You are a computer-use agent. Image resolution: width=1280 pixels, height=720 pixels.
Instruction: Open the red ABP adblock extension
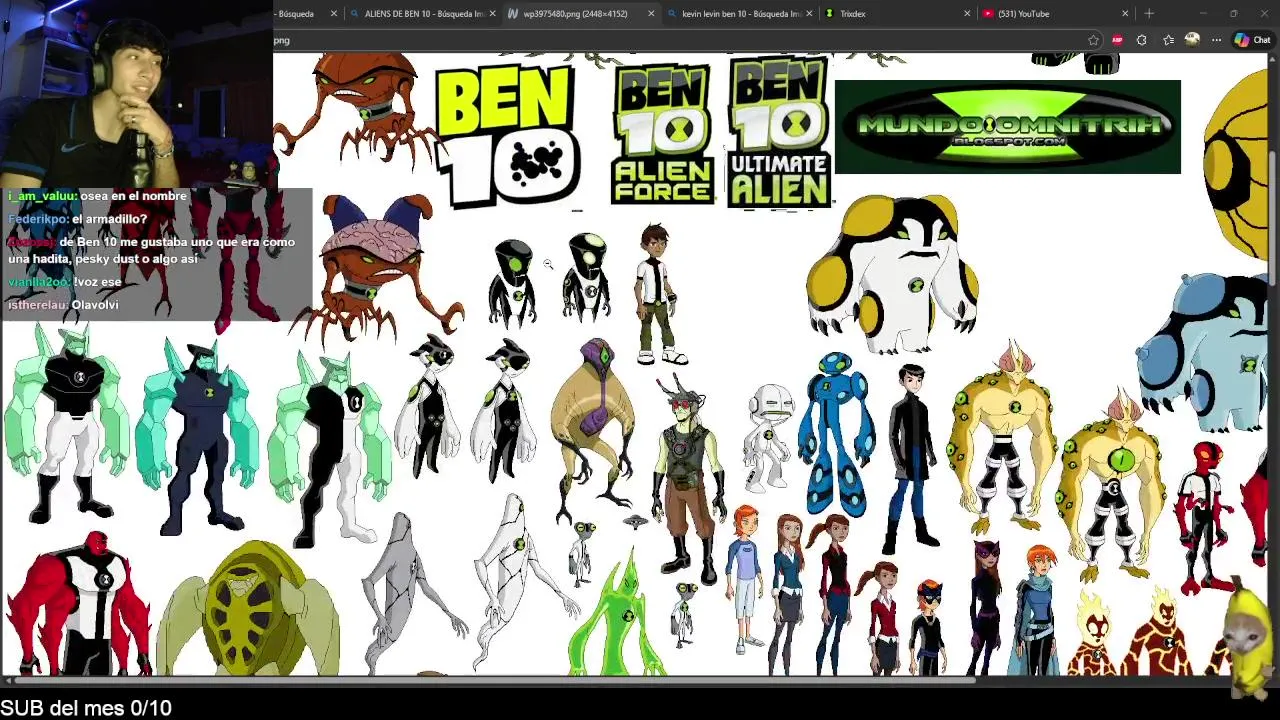[1117, 40]
